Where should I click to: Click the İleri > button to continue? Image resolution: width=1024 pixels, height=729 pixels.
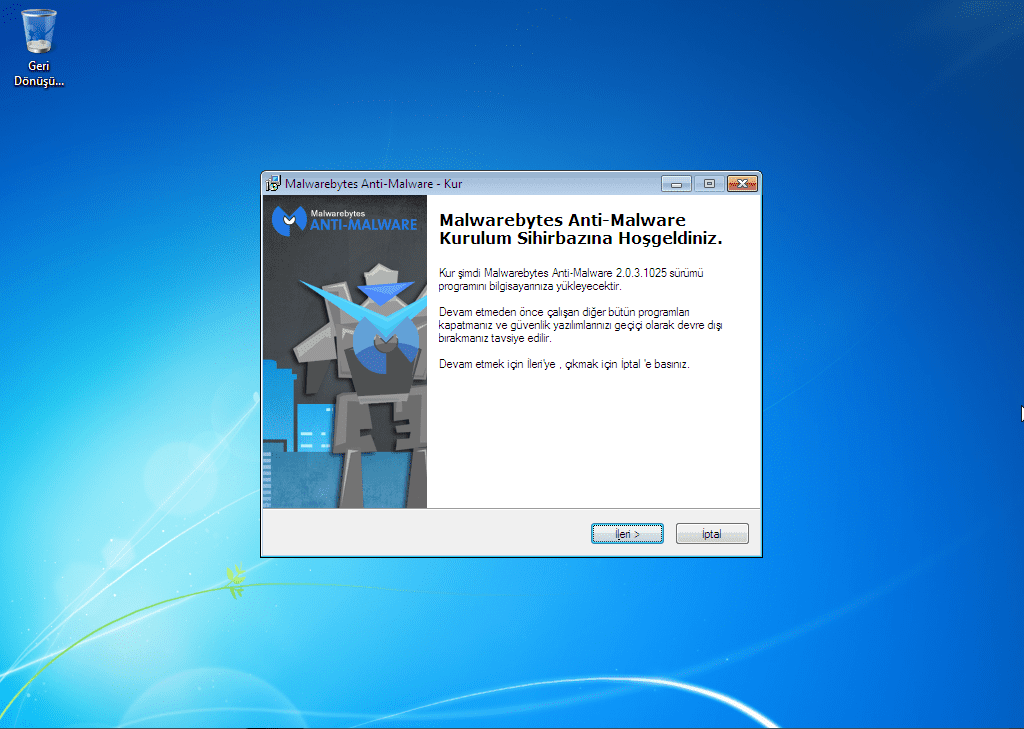coord(627,534)
